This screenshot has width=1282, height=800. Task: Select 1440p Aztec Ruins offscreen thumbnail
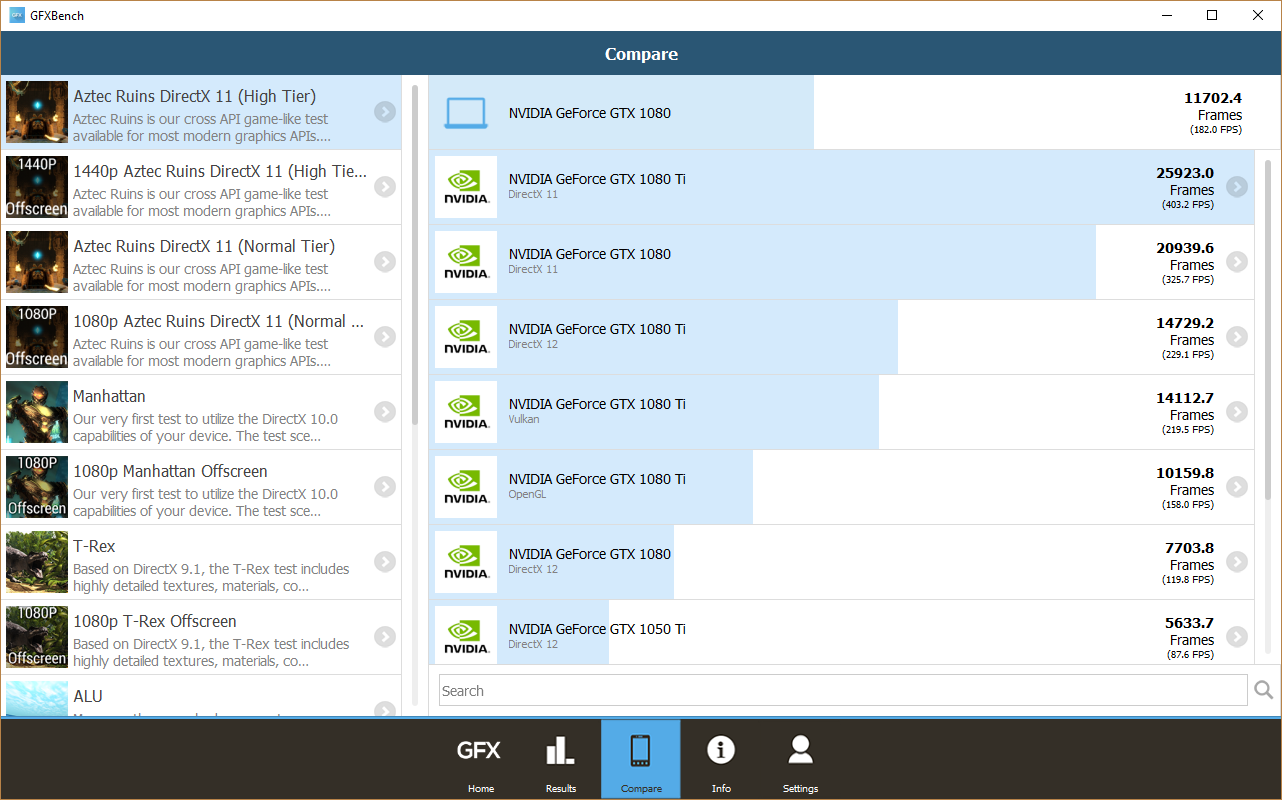point(37,187)
